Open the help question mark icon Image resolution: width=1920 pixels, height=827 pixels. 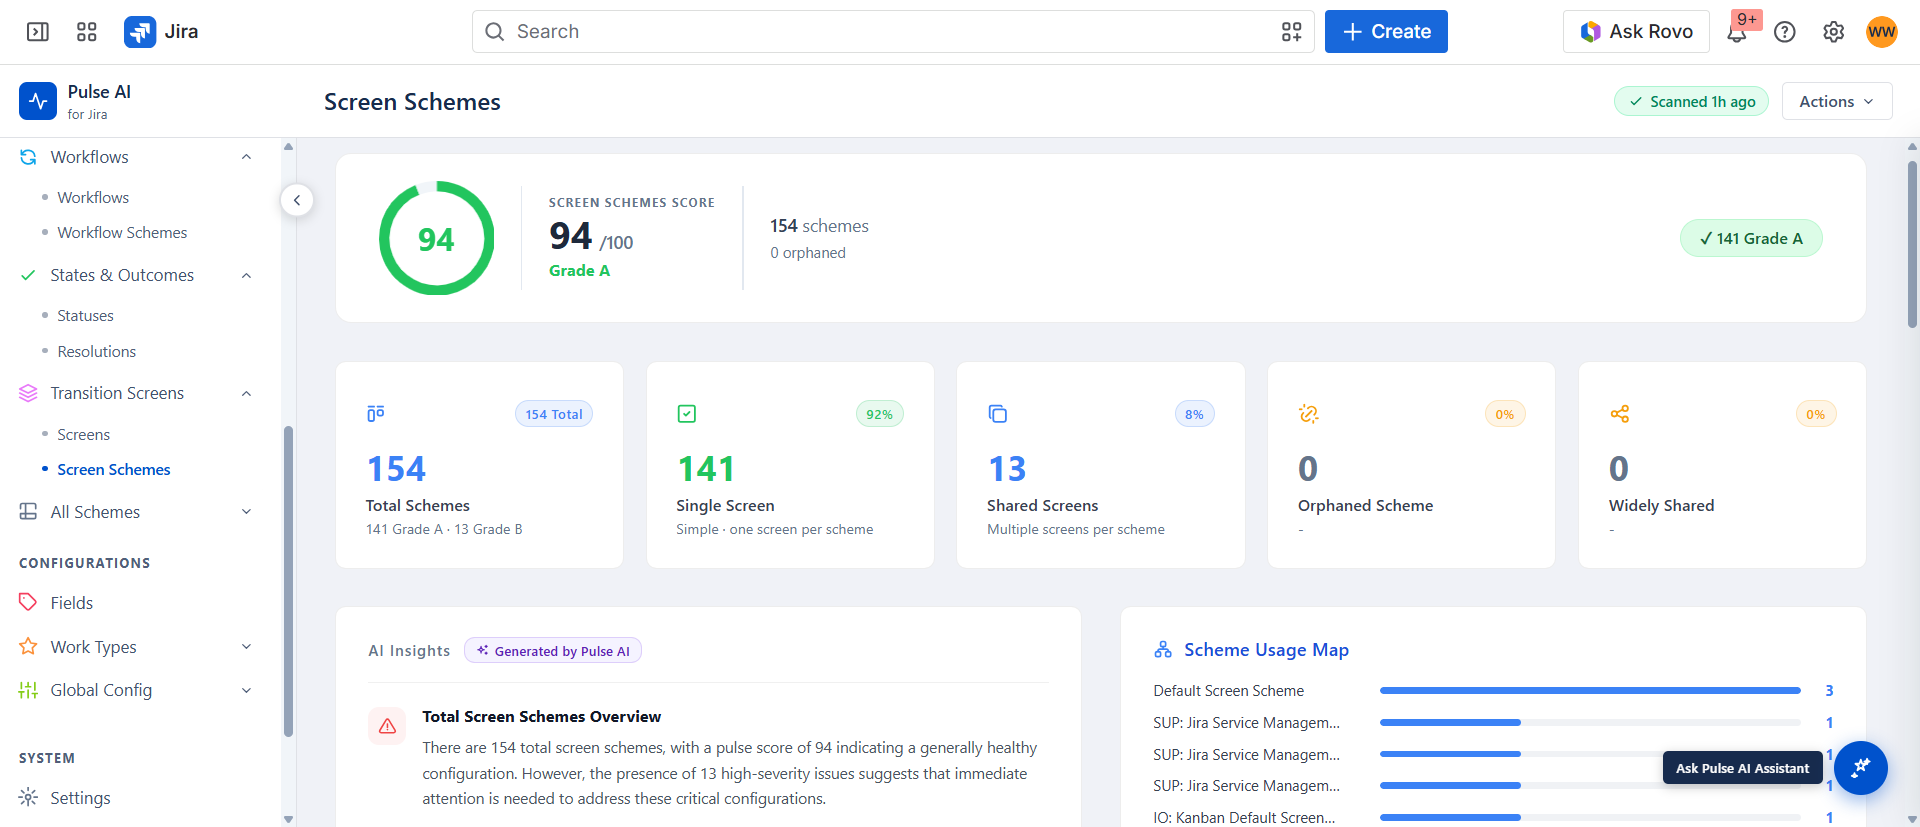[x=1785, y=32]
